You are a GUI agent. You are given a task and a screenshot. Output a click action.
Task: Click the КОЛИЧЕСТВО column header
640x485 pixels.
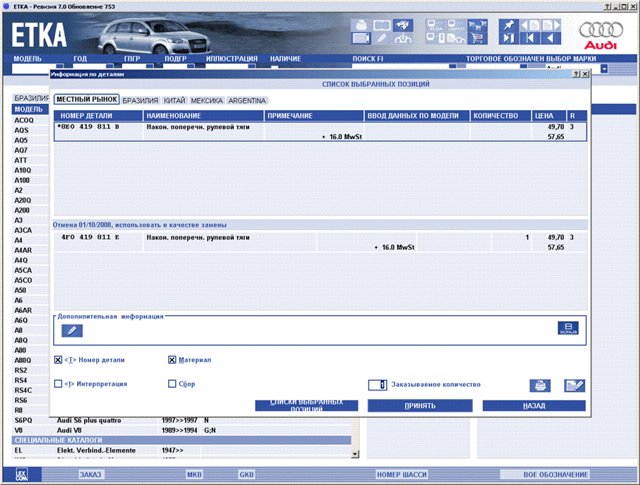click(500, 116)
